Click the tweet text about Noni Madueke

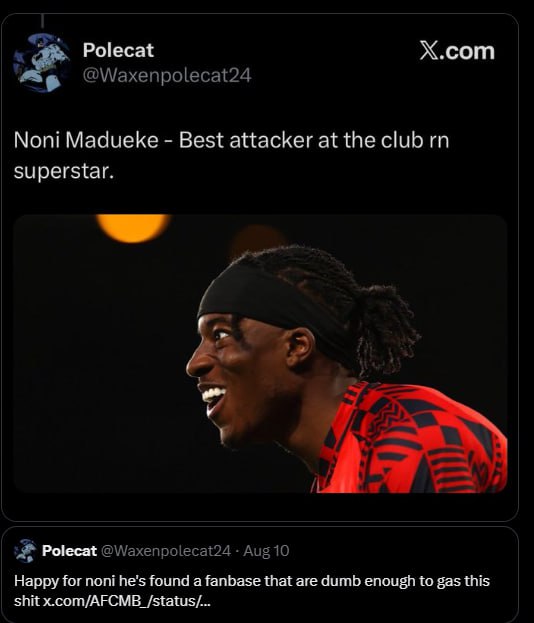point(232,155)
